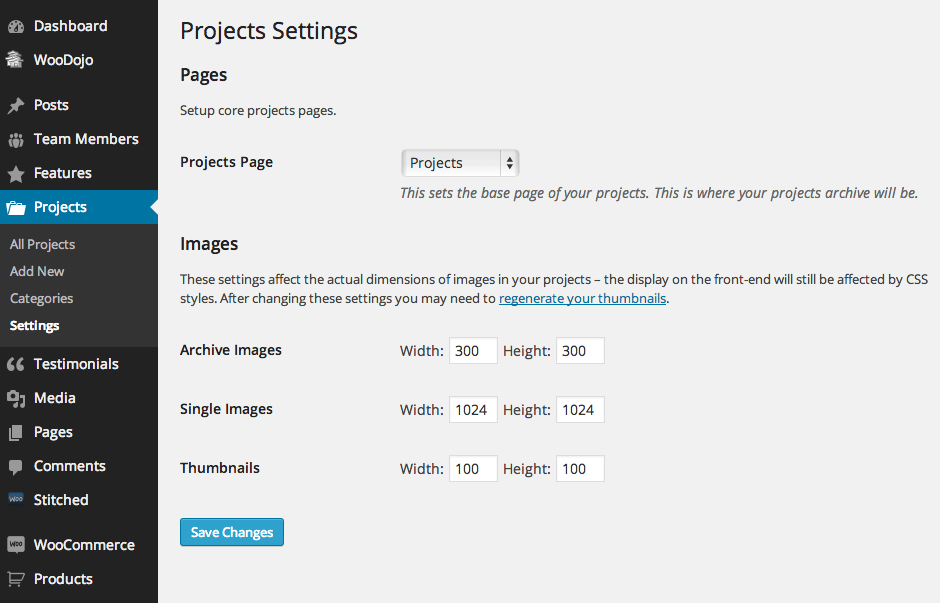Select Add New under Projects
Screen dimensions: 940x603
[37, 271]
